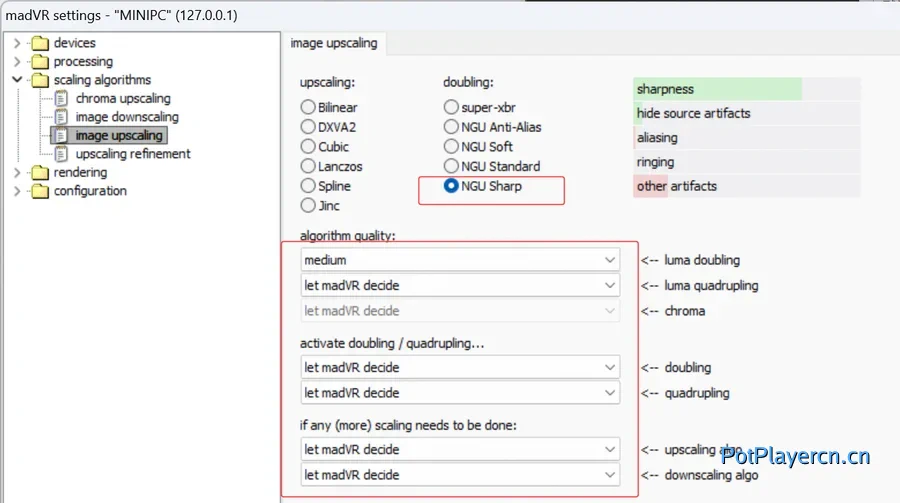Select image upscaling in the tree
Viewport: 900px width, 503px height.
click(118, 135)
